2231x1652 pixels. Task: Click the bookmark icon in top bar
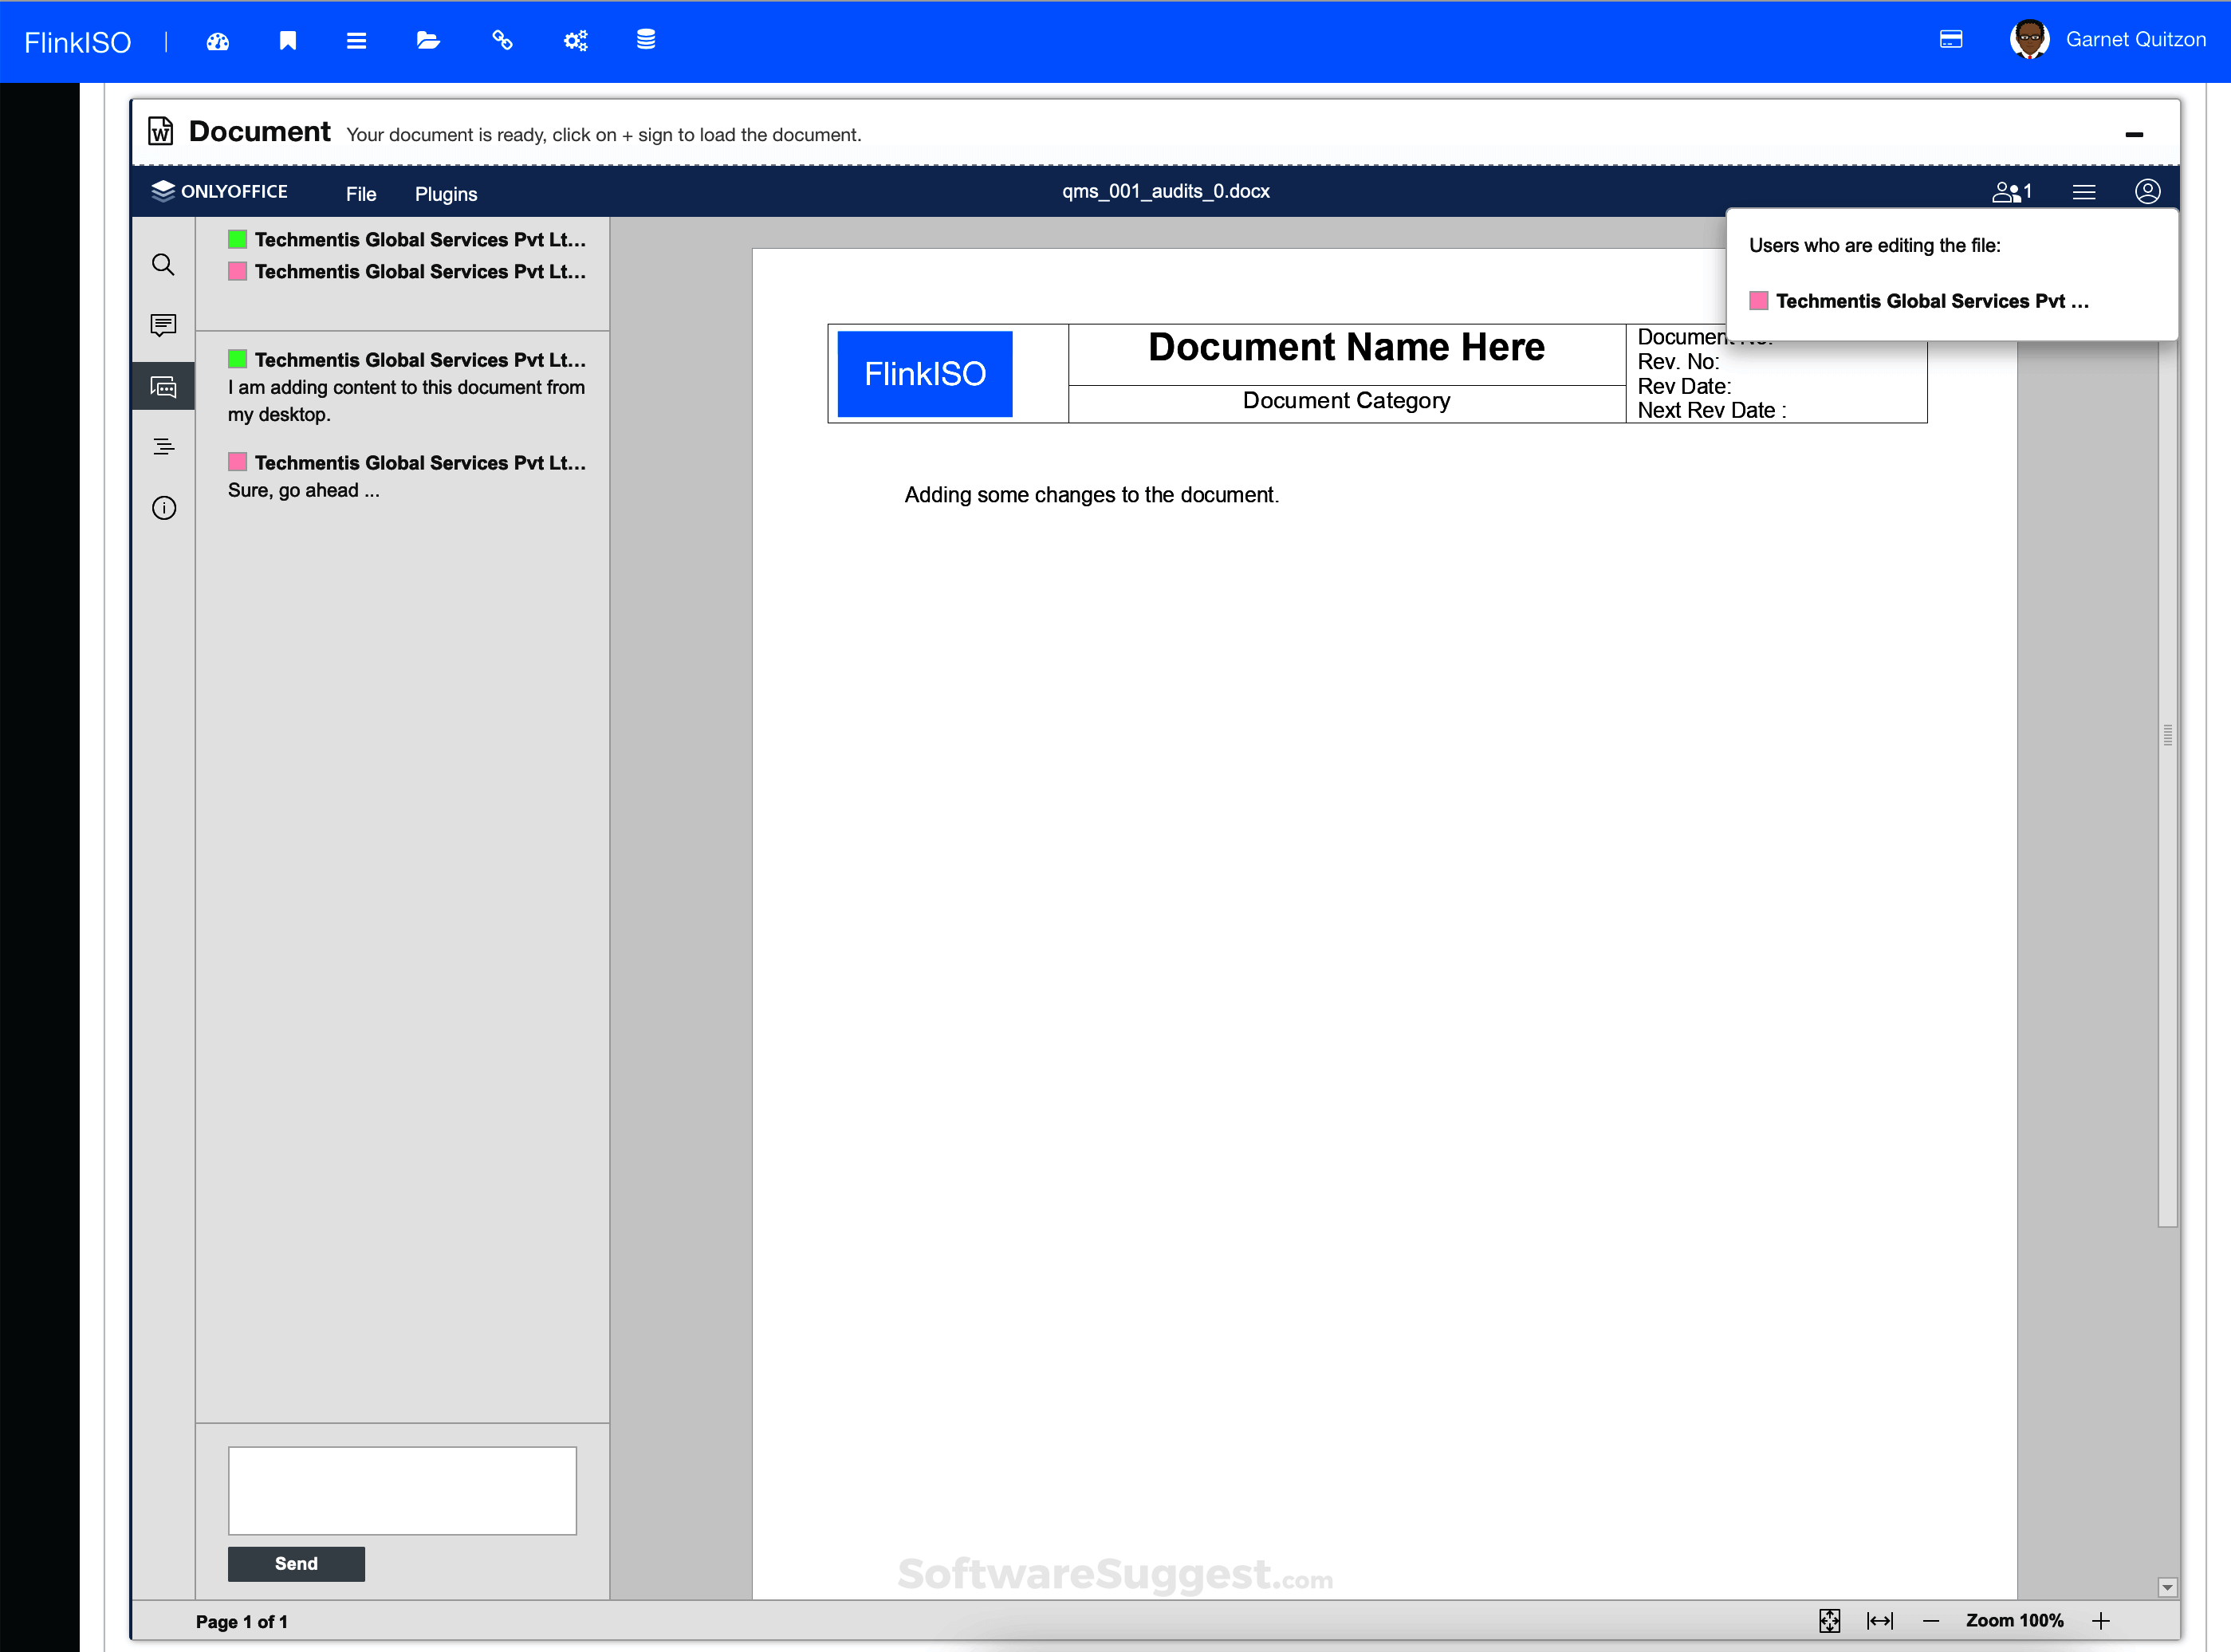[x=288, y=41]
